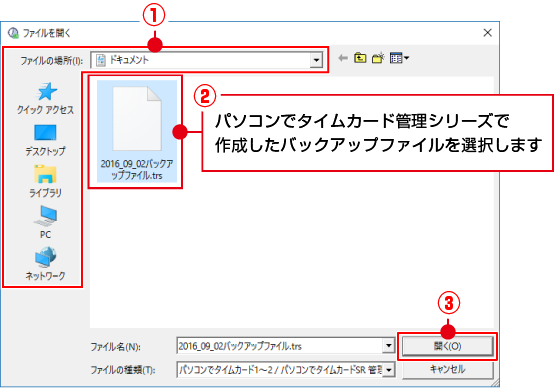Expand the ファイル名 dropdown arrow
Image resolution: width=555 pixels, height=389 pixels.
pyautogui.click(x=389, y=346)
